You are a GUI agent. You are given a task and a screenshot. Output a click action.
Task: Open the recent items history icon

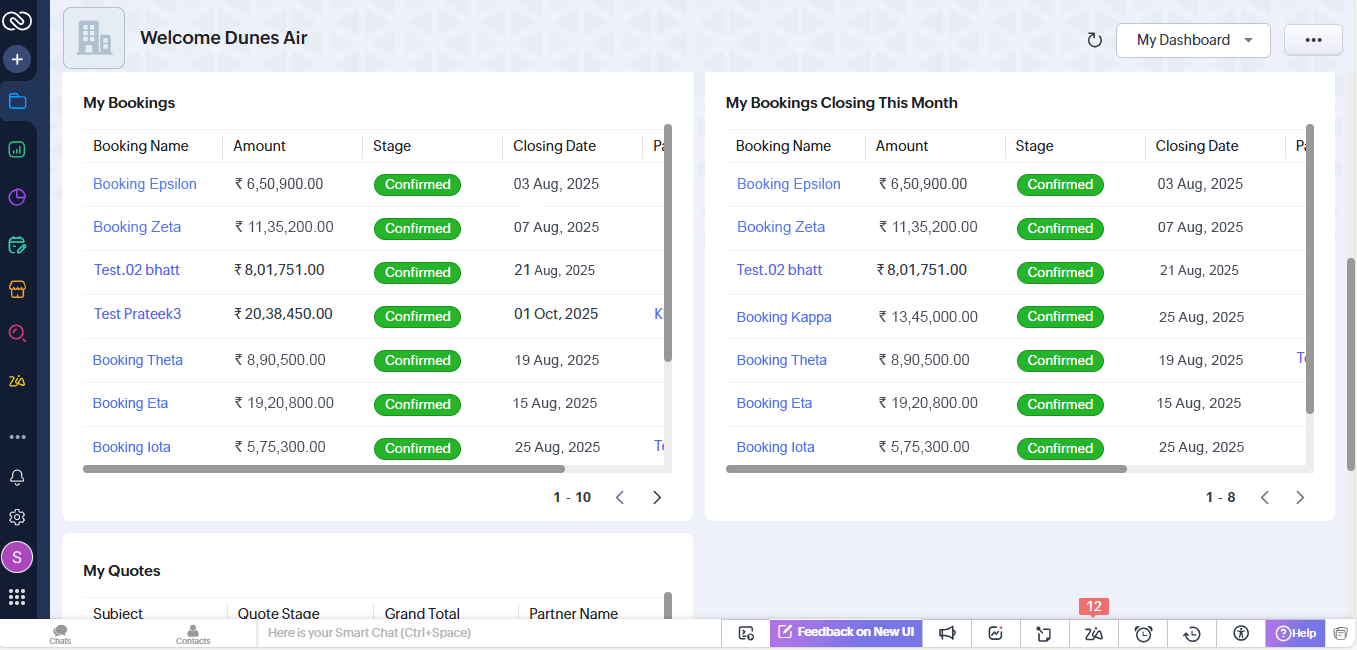[1192, 633]
